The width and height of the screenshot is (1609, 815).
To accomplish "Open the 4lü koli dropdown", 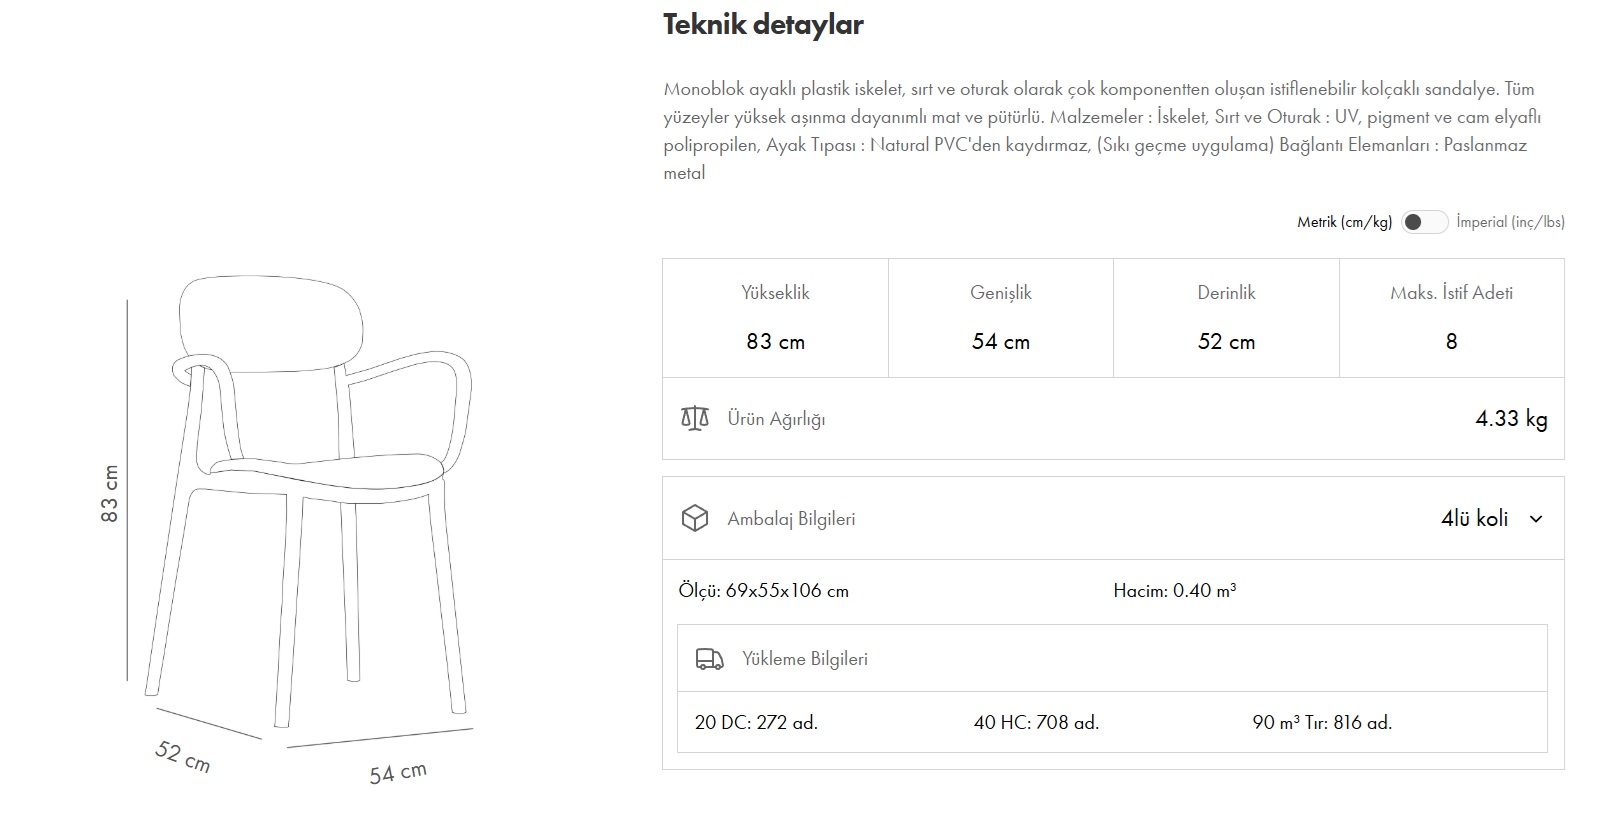I will pyautogui.click(x=1492, y=518).
